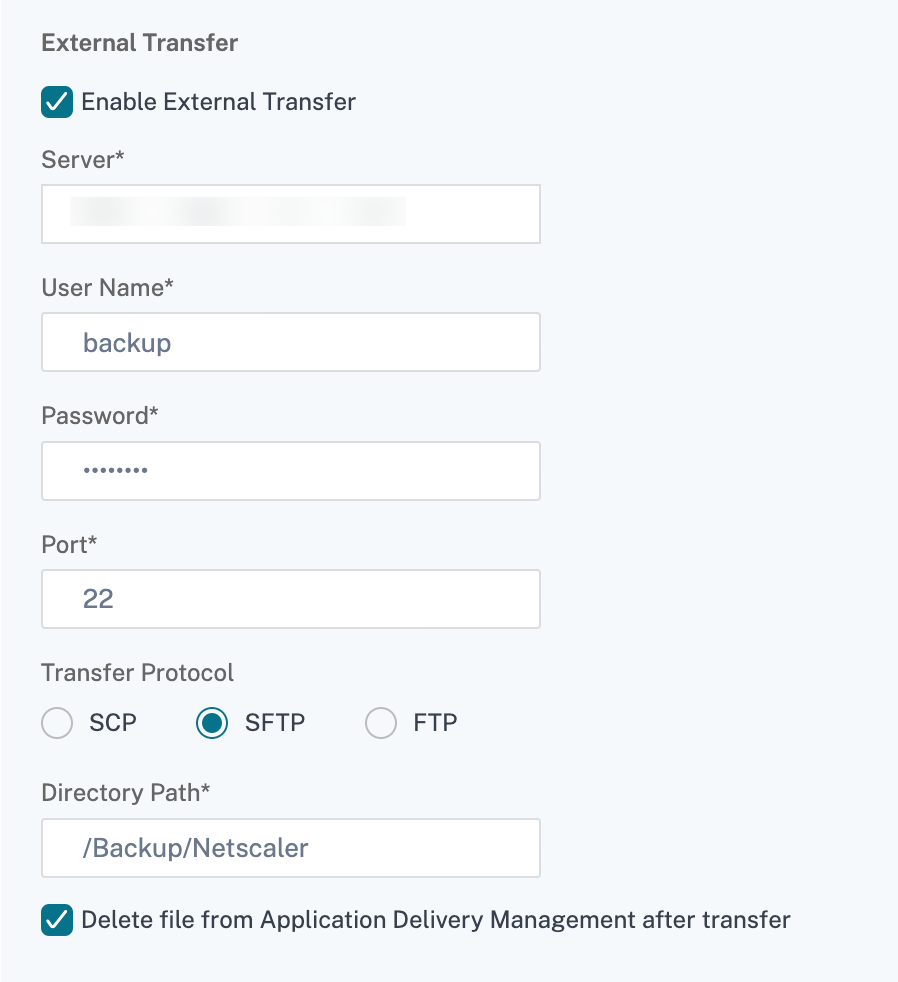Focus the User Name field containing backup
The width and height of the screenshot is (898, 982).
tap(290, 342)
